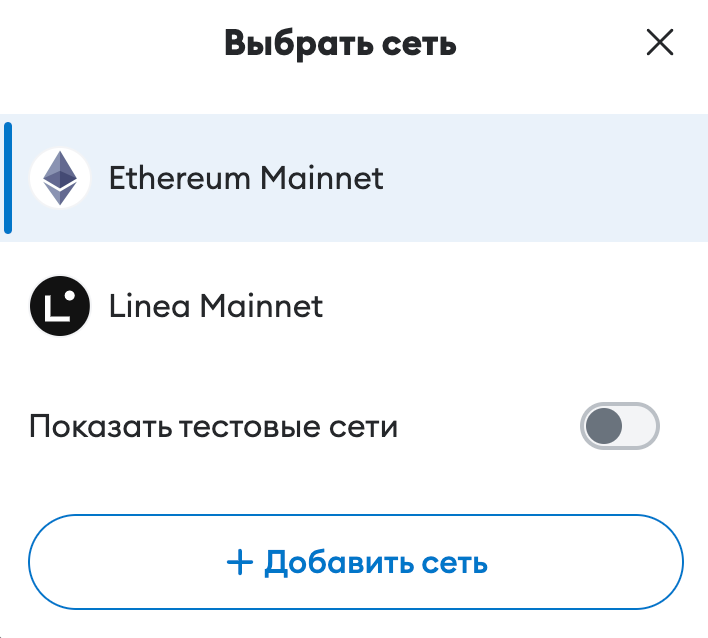This screenshot has height=638, width=708.
Task: Click the Ethereum Mainnet text label
Action: pyautogui.click(x=246, y=178)
